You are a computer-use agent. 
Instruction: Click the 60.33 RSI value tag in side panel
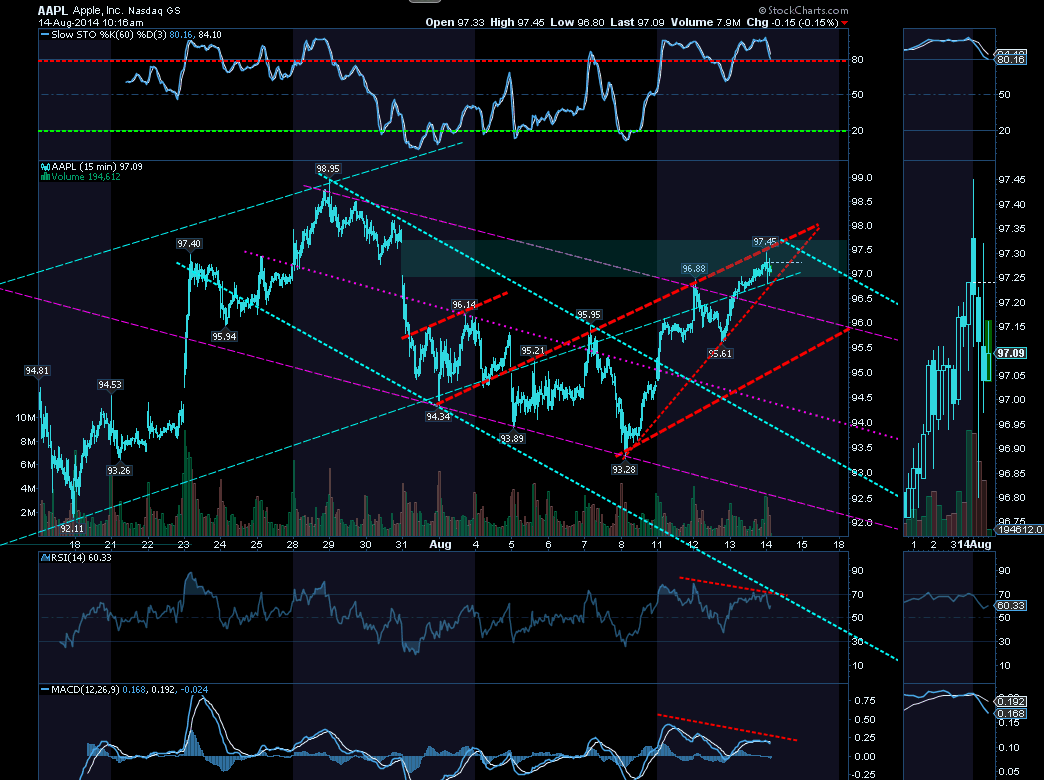point(1011,605)
